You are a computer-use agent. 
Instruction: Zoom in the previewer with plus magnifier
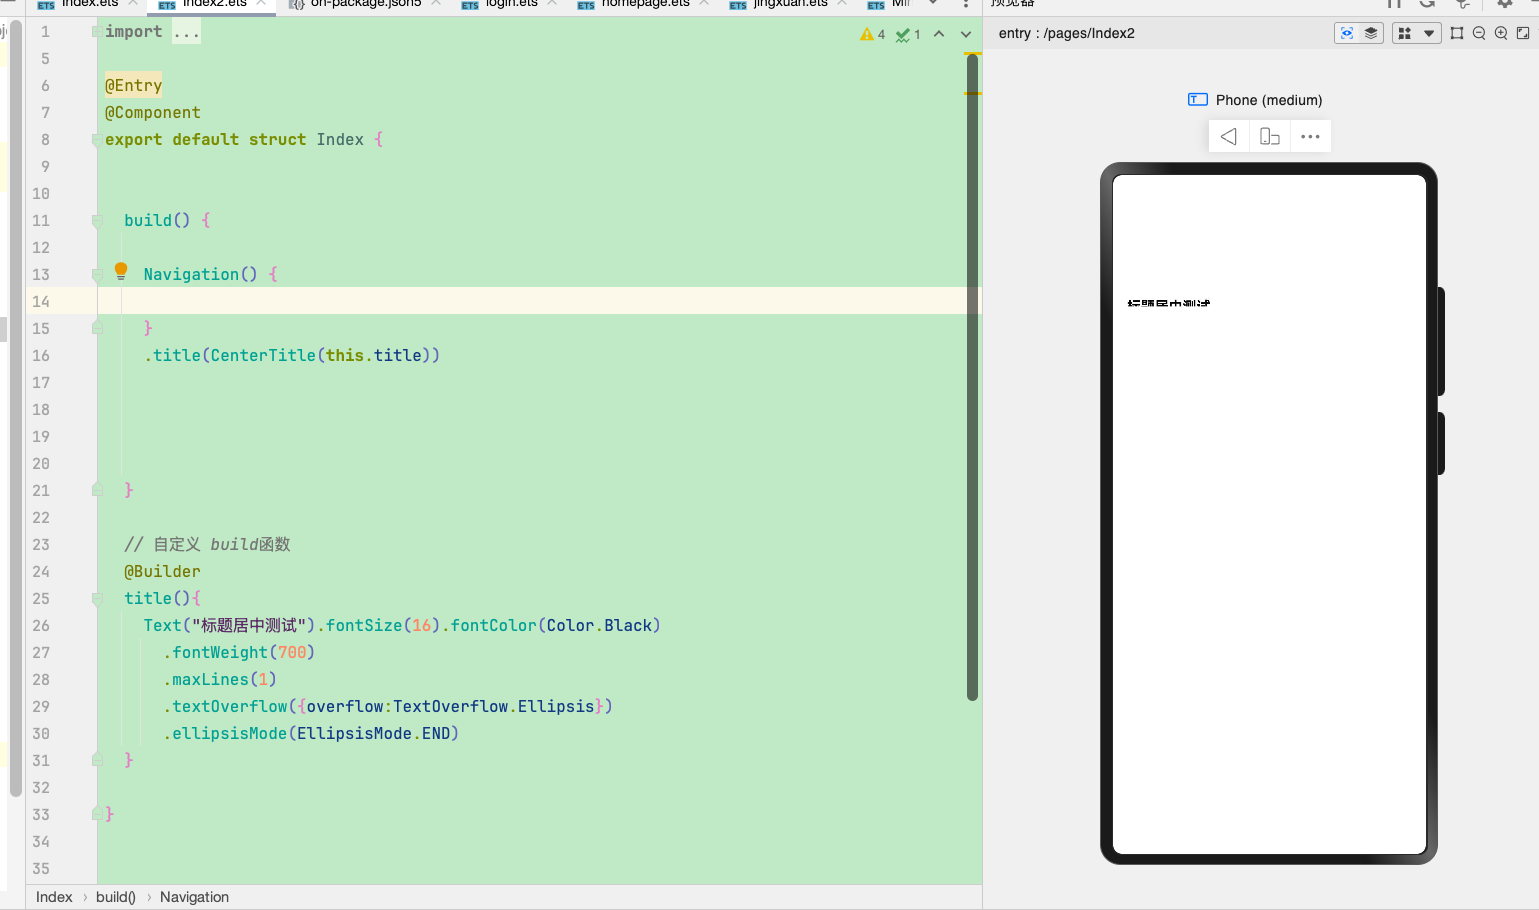click(x=1501, y=33)
